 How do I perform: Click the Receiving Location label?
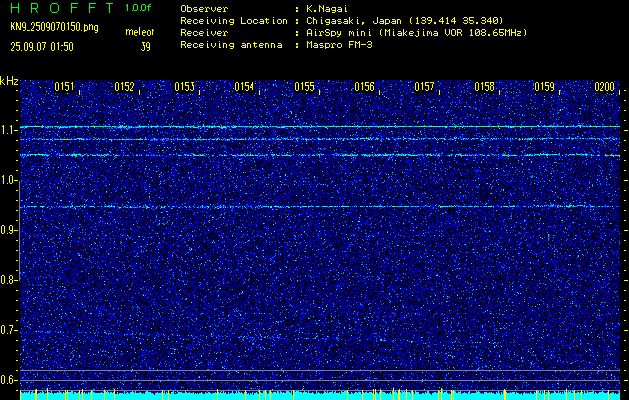click(234, 20)
